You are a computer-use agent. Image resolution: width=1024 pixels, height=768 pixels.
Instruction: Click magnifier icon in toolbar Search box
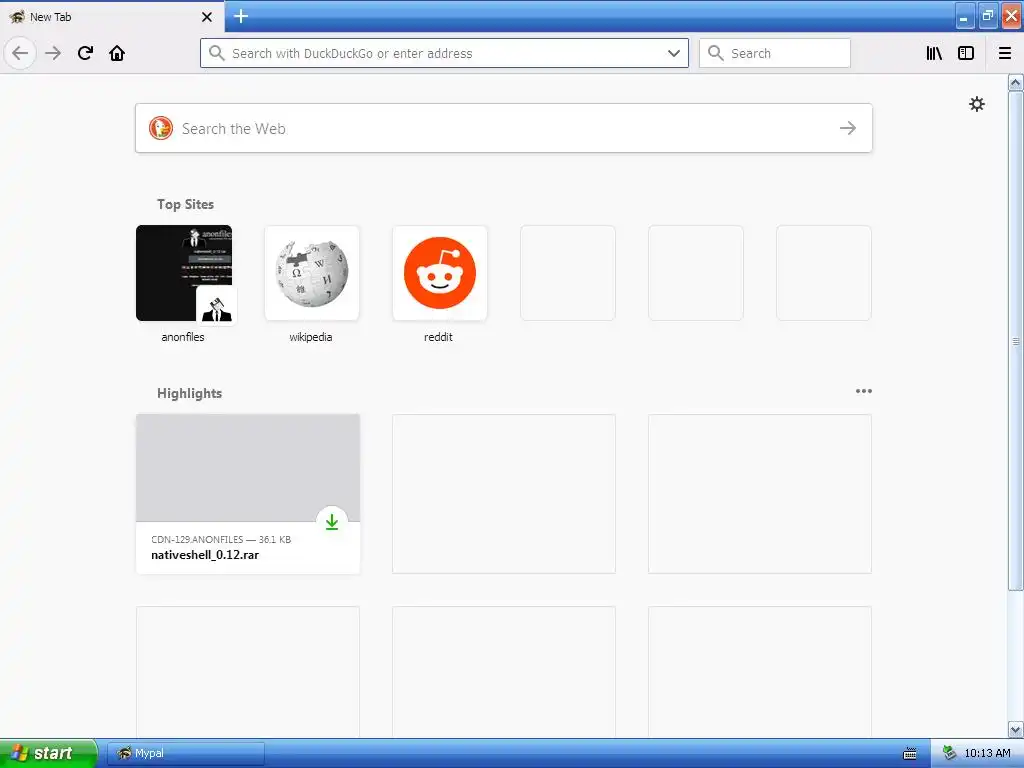[x=716, y=53]
